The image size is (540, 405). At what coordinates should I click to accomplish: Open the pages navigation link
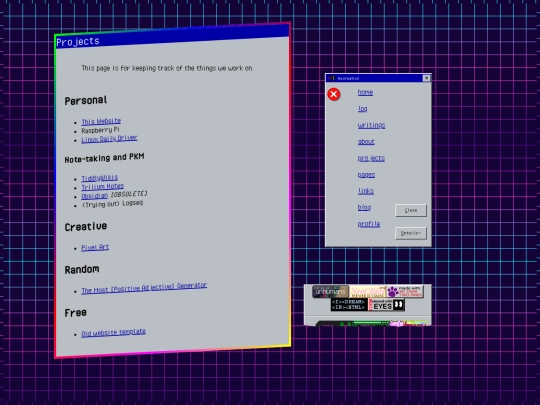tap(366, 175)
